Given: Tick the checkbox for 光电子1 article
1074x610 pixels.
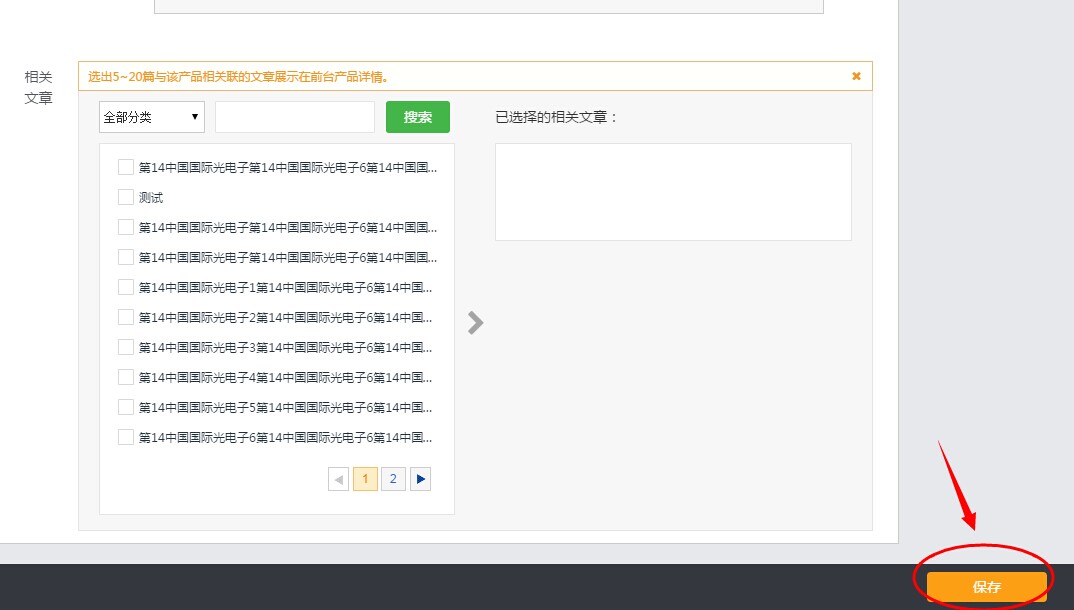Looking at the screenshot, I should coord(126,287).
